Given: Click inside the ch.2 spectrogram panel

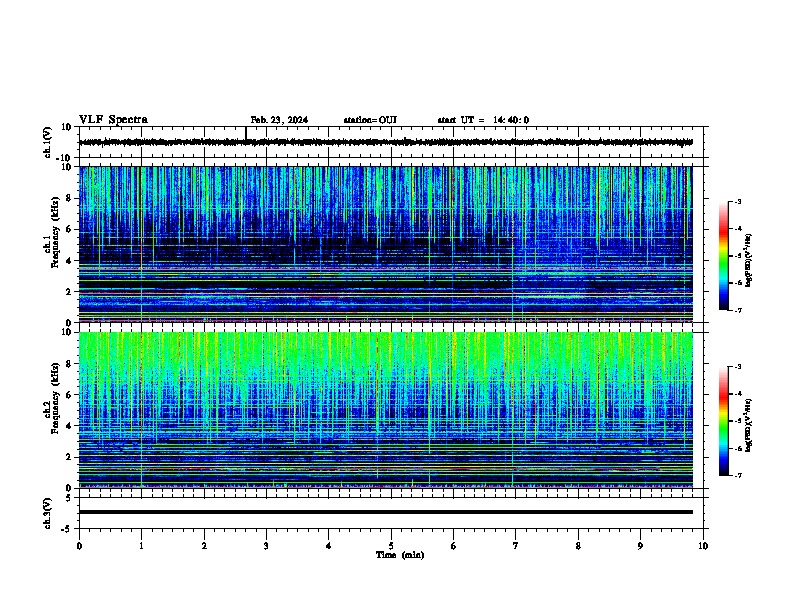Looking at the screenshot, I should (x=386, y=410).
